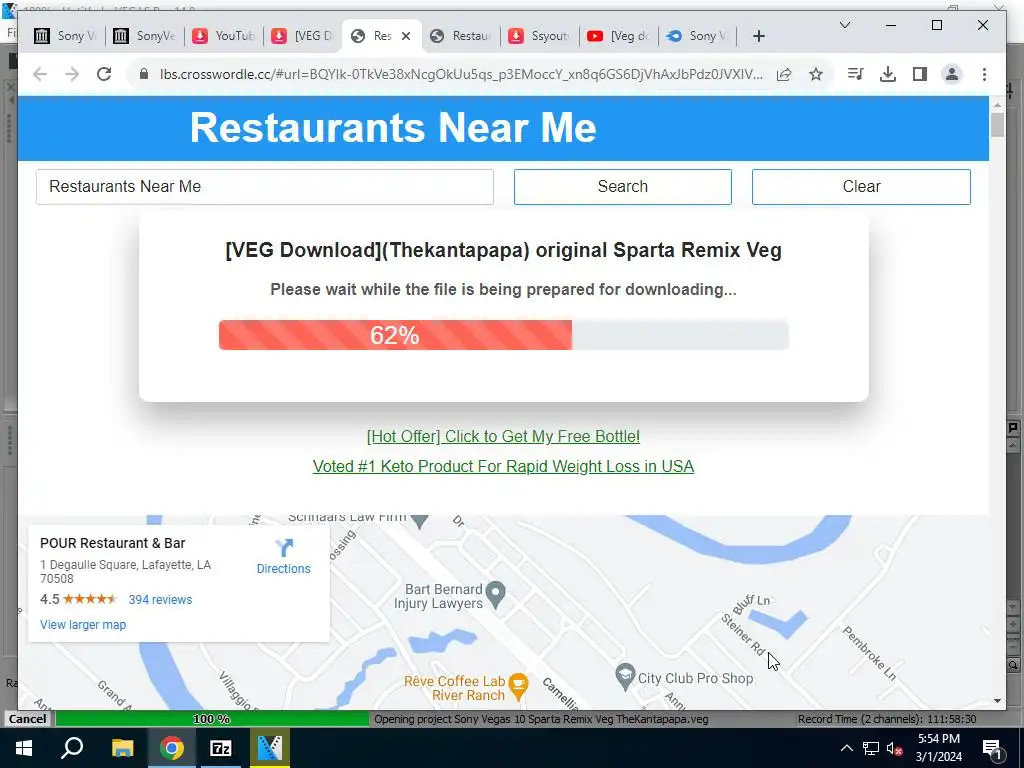
Task: Click Bart Bernard Injury Lawyers map pin
Action: pyautogui.click(x=496, y=594)
